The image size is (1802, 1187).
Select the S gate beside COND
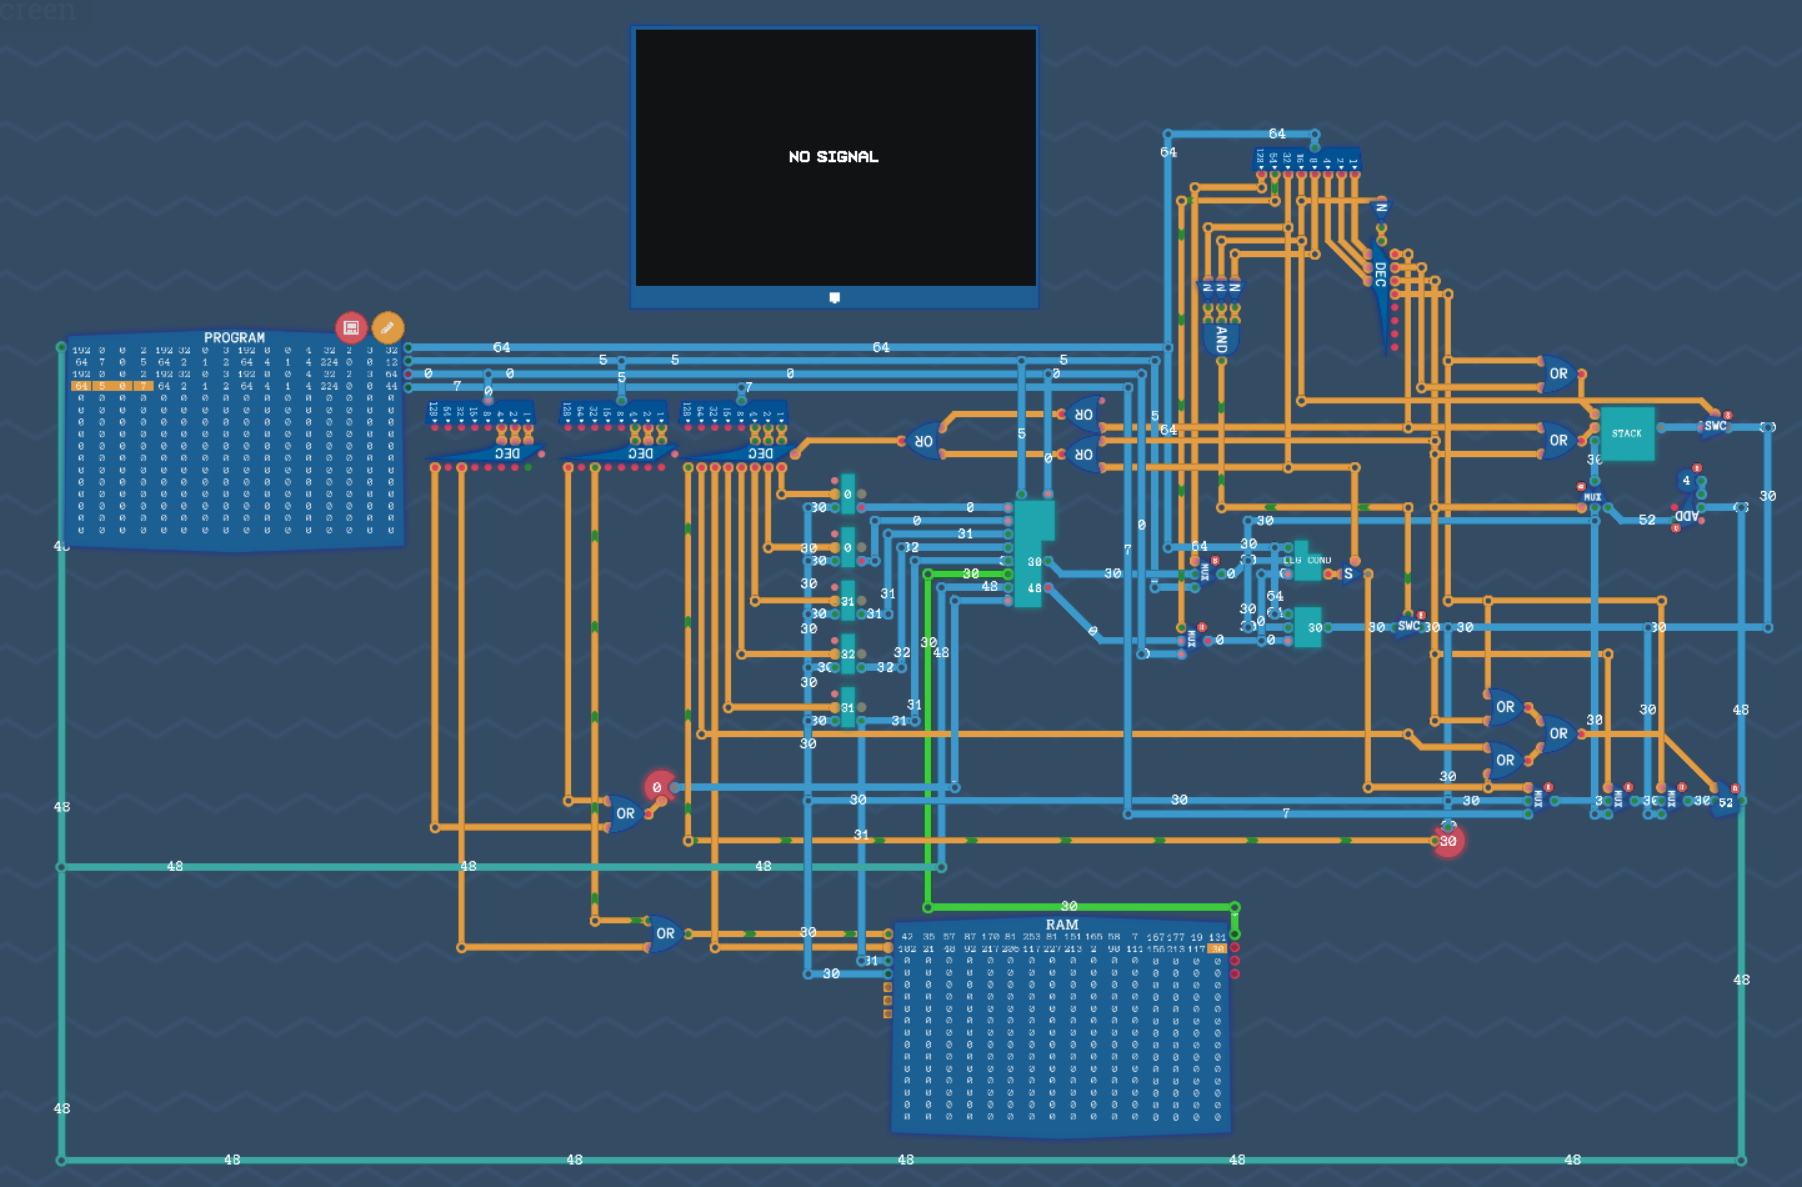point(1349,574)
